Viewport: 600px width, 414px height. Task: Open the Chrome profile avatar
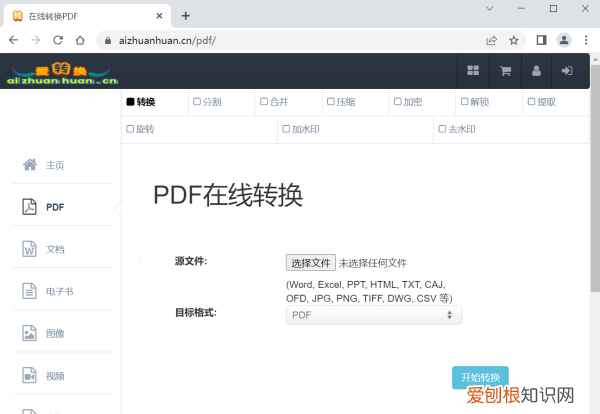pos(564,40)
